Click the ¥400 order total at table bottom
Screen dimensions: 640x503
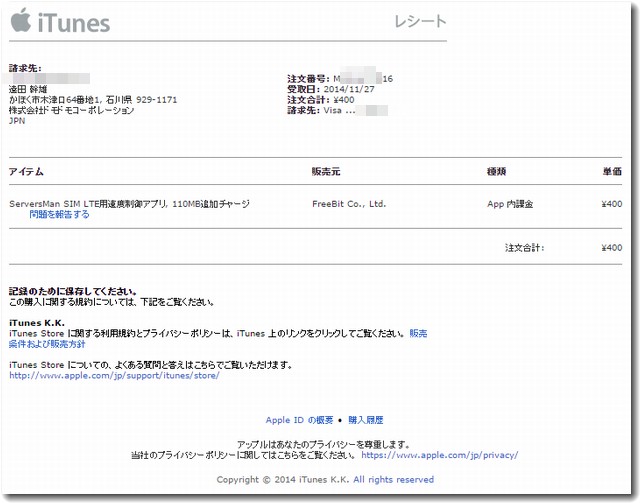[611, 247]
